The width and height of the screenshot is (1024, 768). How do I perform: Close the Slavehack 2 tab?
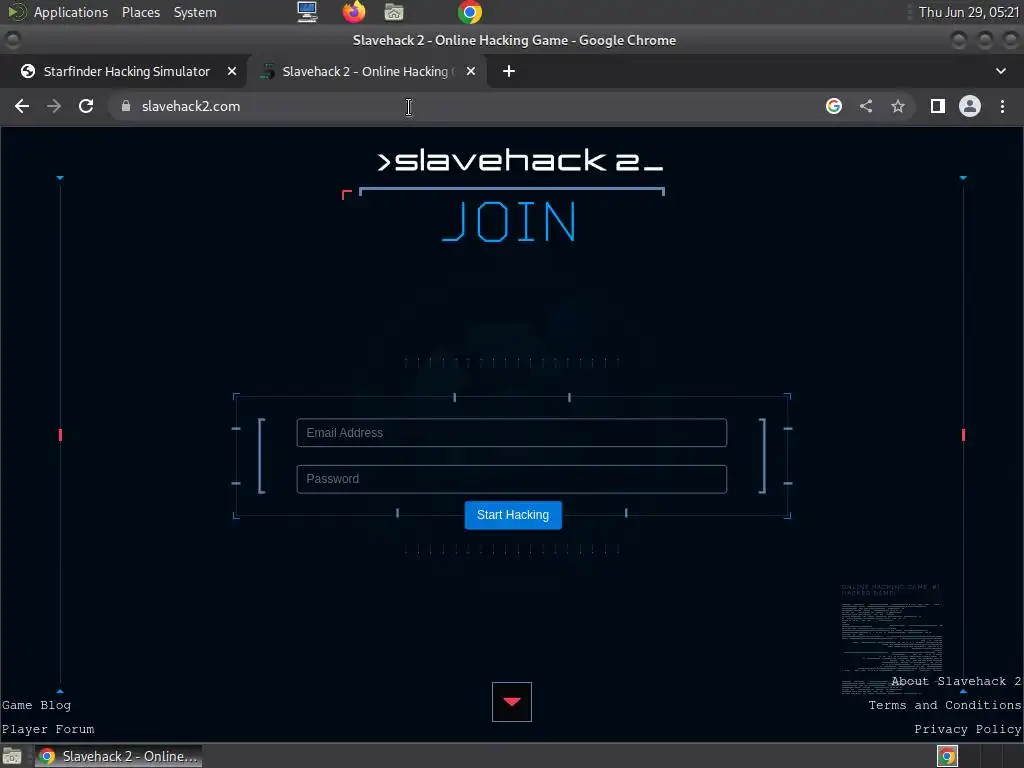pos(471,71)
